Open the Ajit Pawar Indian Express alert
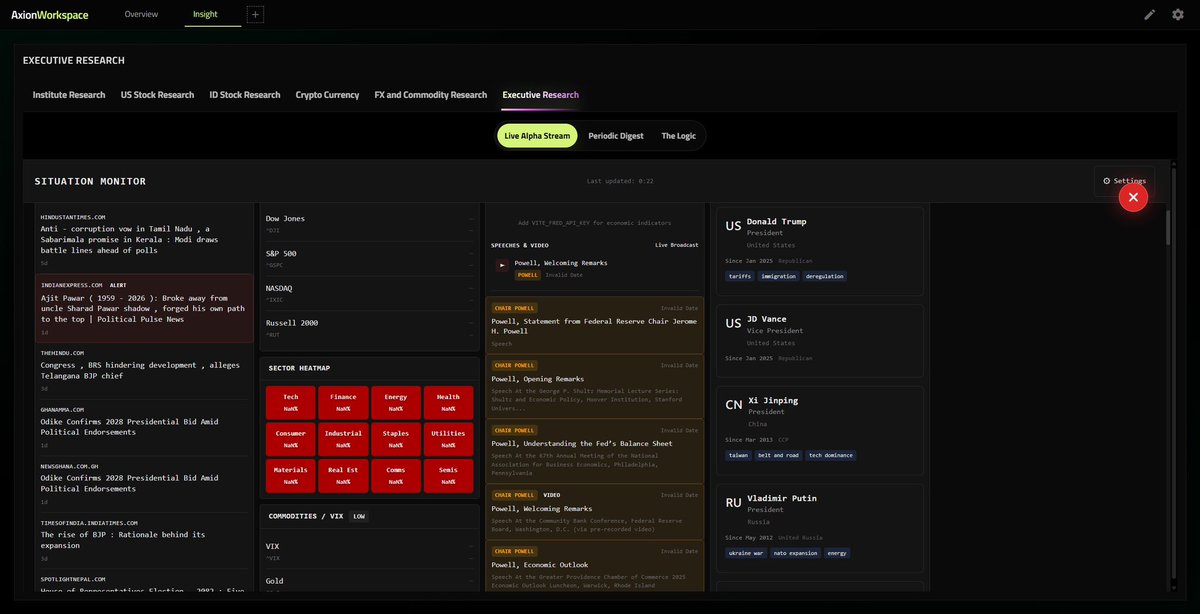1200x614 pixels. [x=144, y=308]
